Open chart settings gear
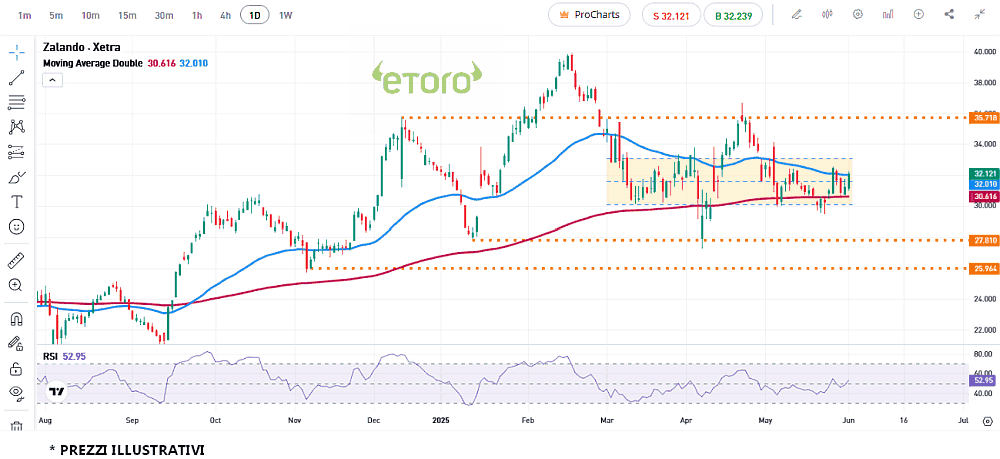 858,15
